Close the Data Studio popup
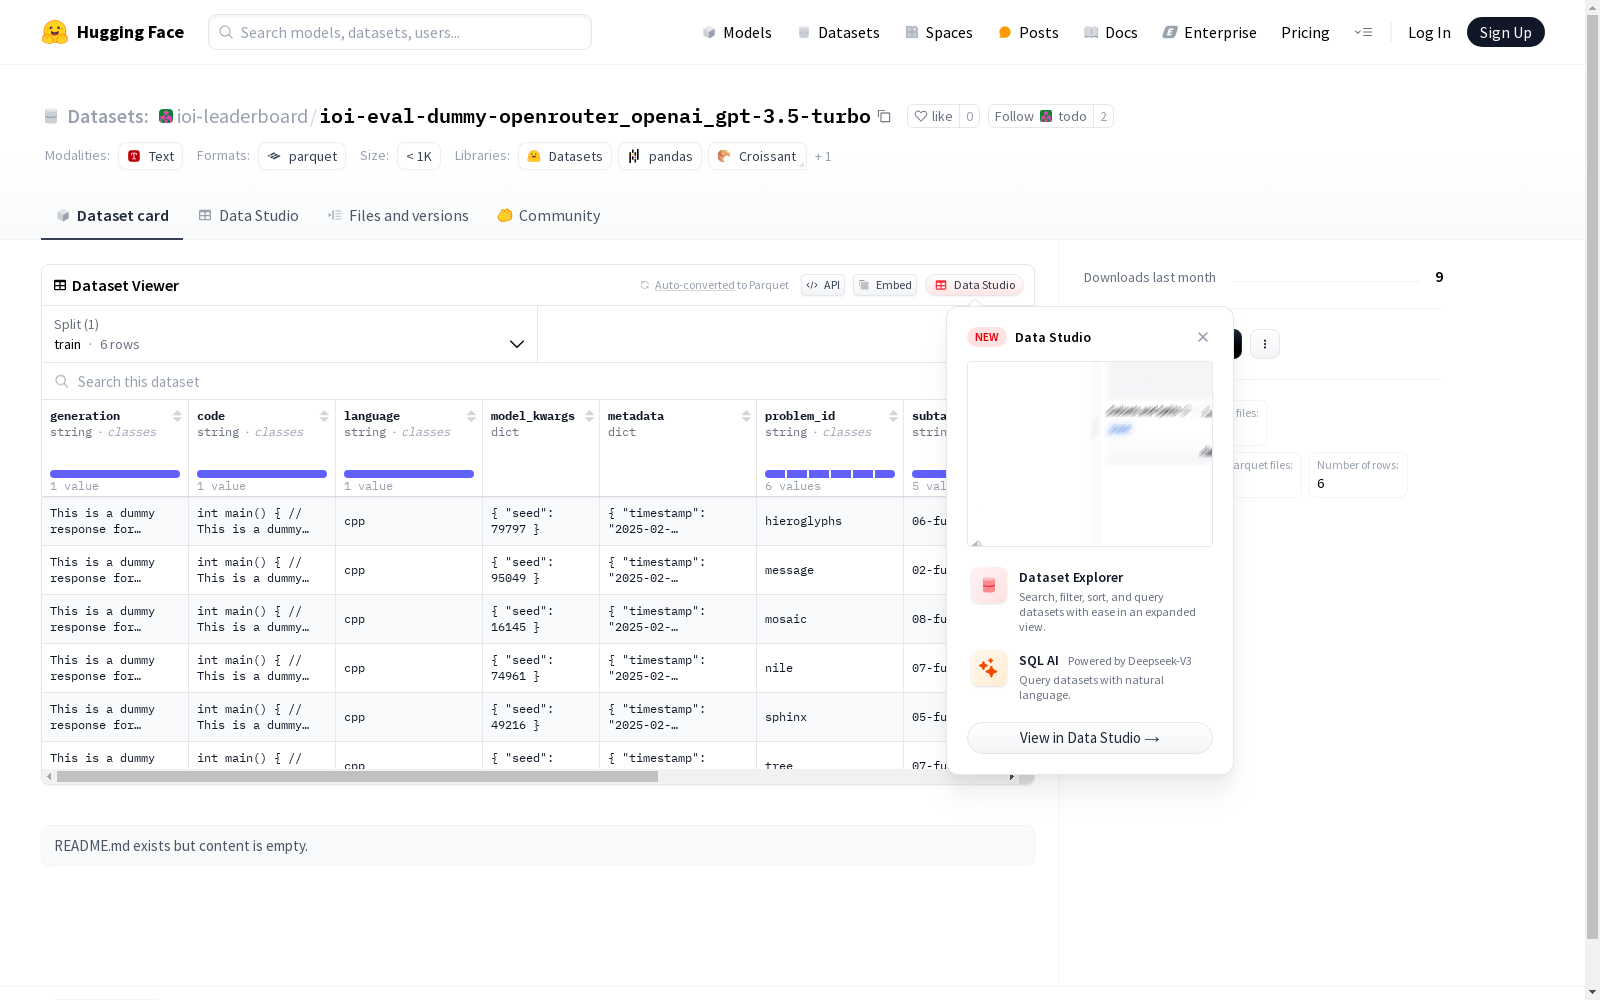 pyautogui.click(x=1203, y=337)
